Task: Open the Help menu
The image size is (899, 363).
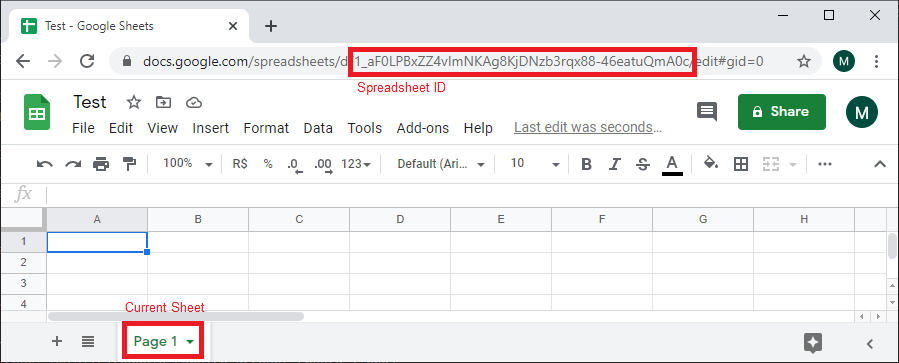Action: tap(478, 128)
